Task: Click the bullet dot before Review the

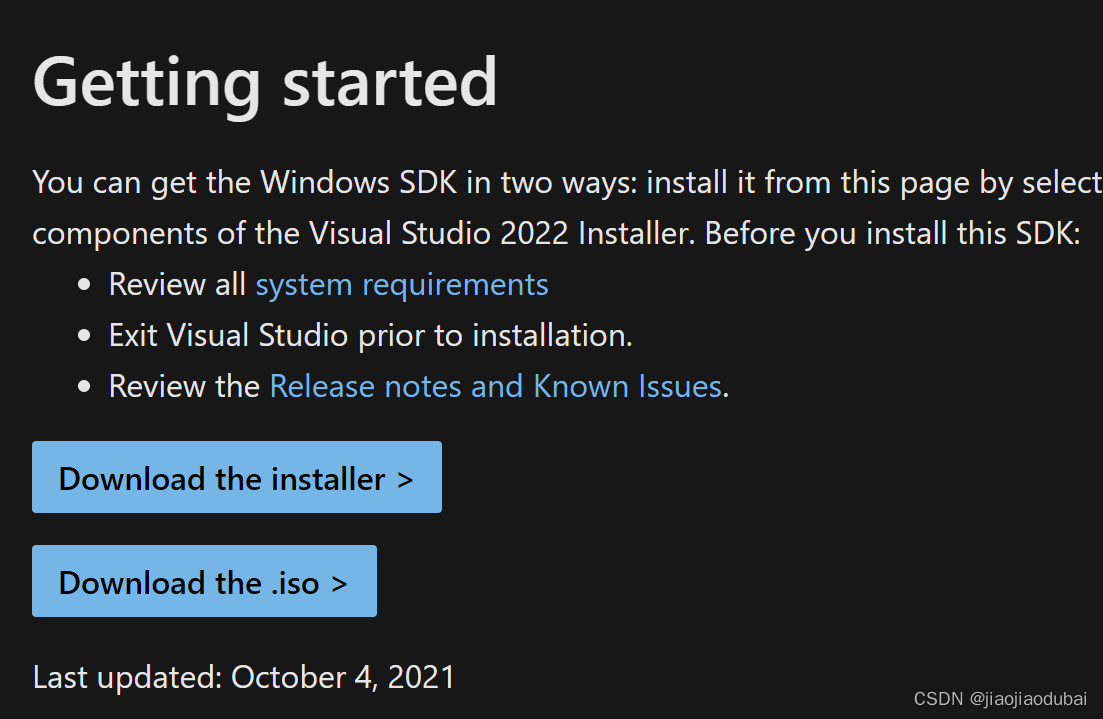Action: 84,386
